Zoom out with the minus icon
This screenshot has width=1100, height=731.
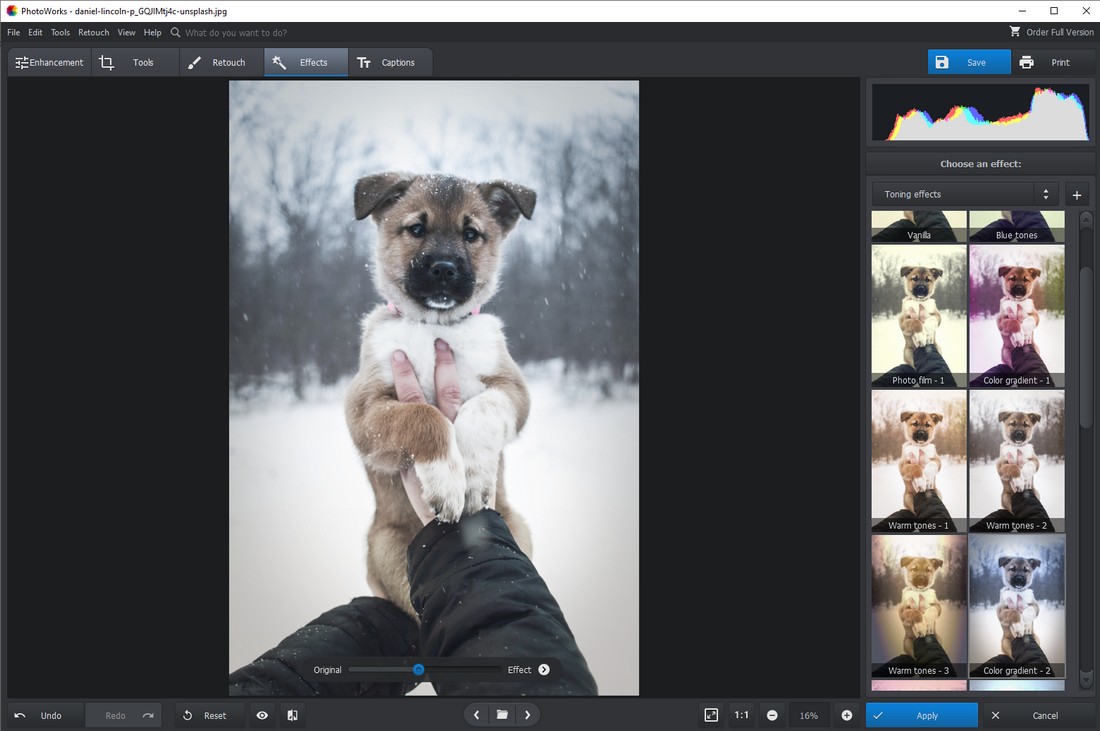click(x=772, y=715)
